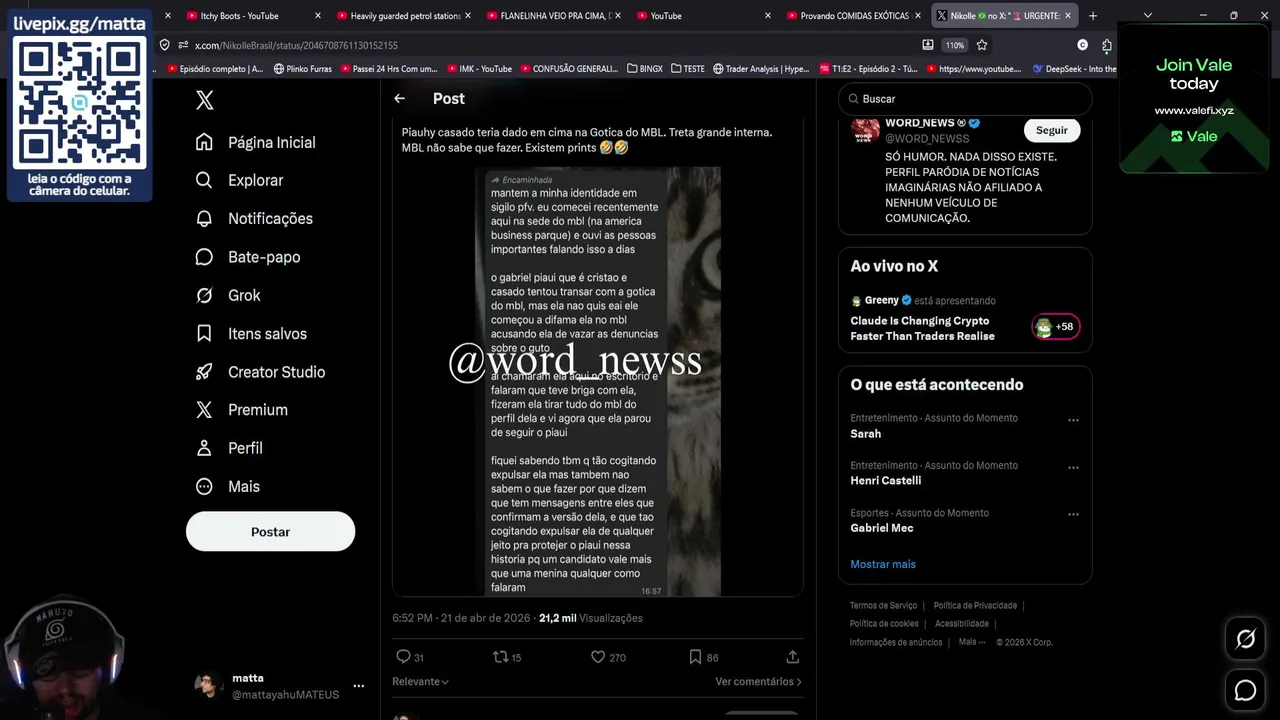Image resolution: width=1280 pixels, height=720 pixels.
Task: Open floating chat messages button
Action: pos(1245,690)
